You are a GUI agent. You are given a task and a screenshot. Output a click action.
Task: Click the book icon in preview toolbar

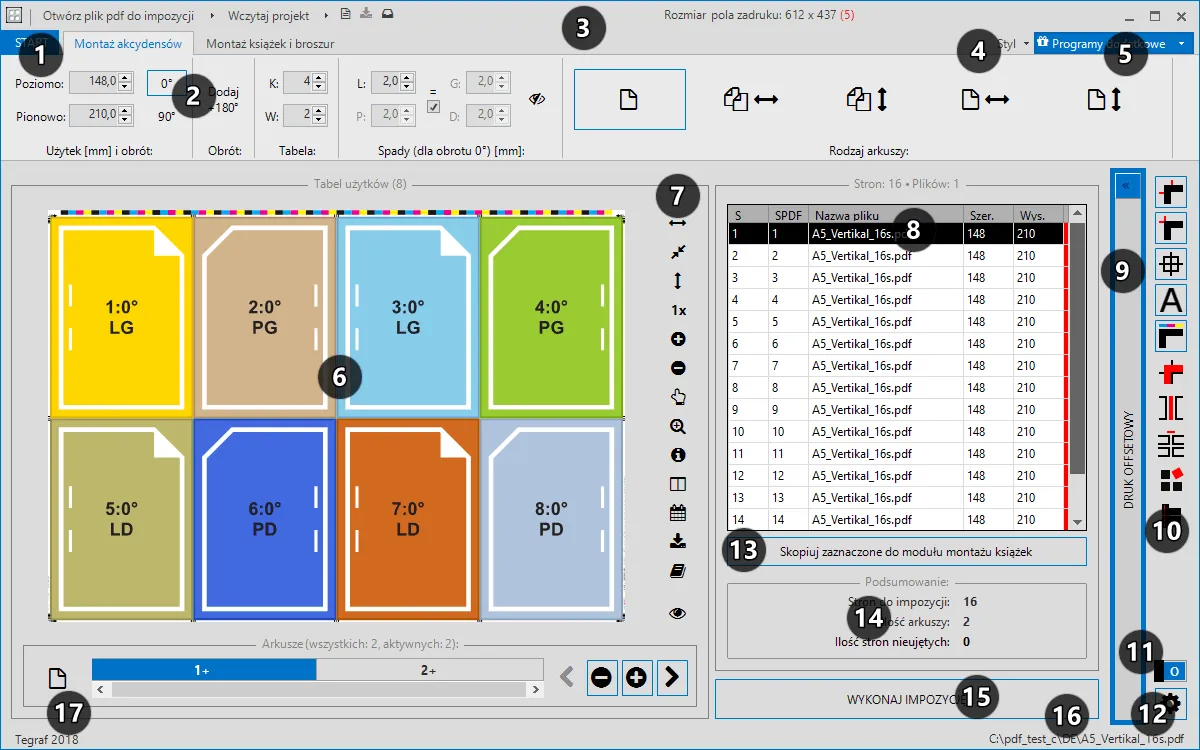click(x=678, y=570)
